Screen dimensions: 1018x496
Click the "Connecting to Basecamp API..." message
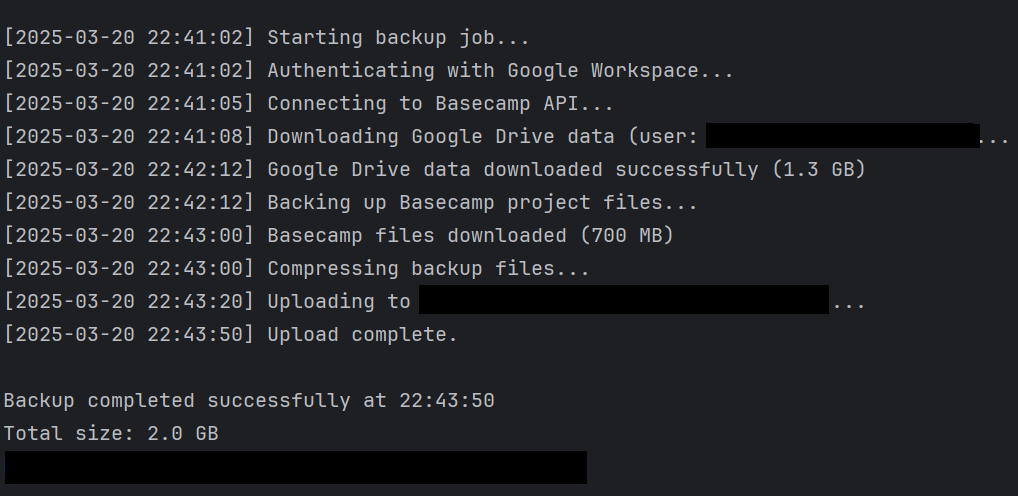[440, 104]
